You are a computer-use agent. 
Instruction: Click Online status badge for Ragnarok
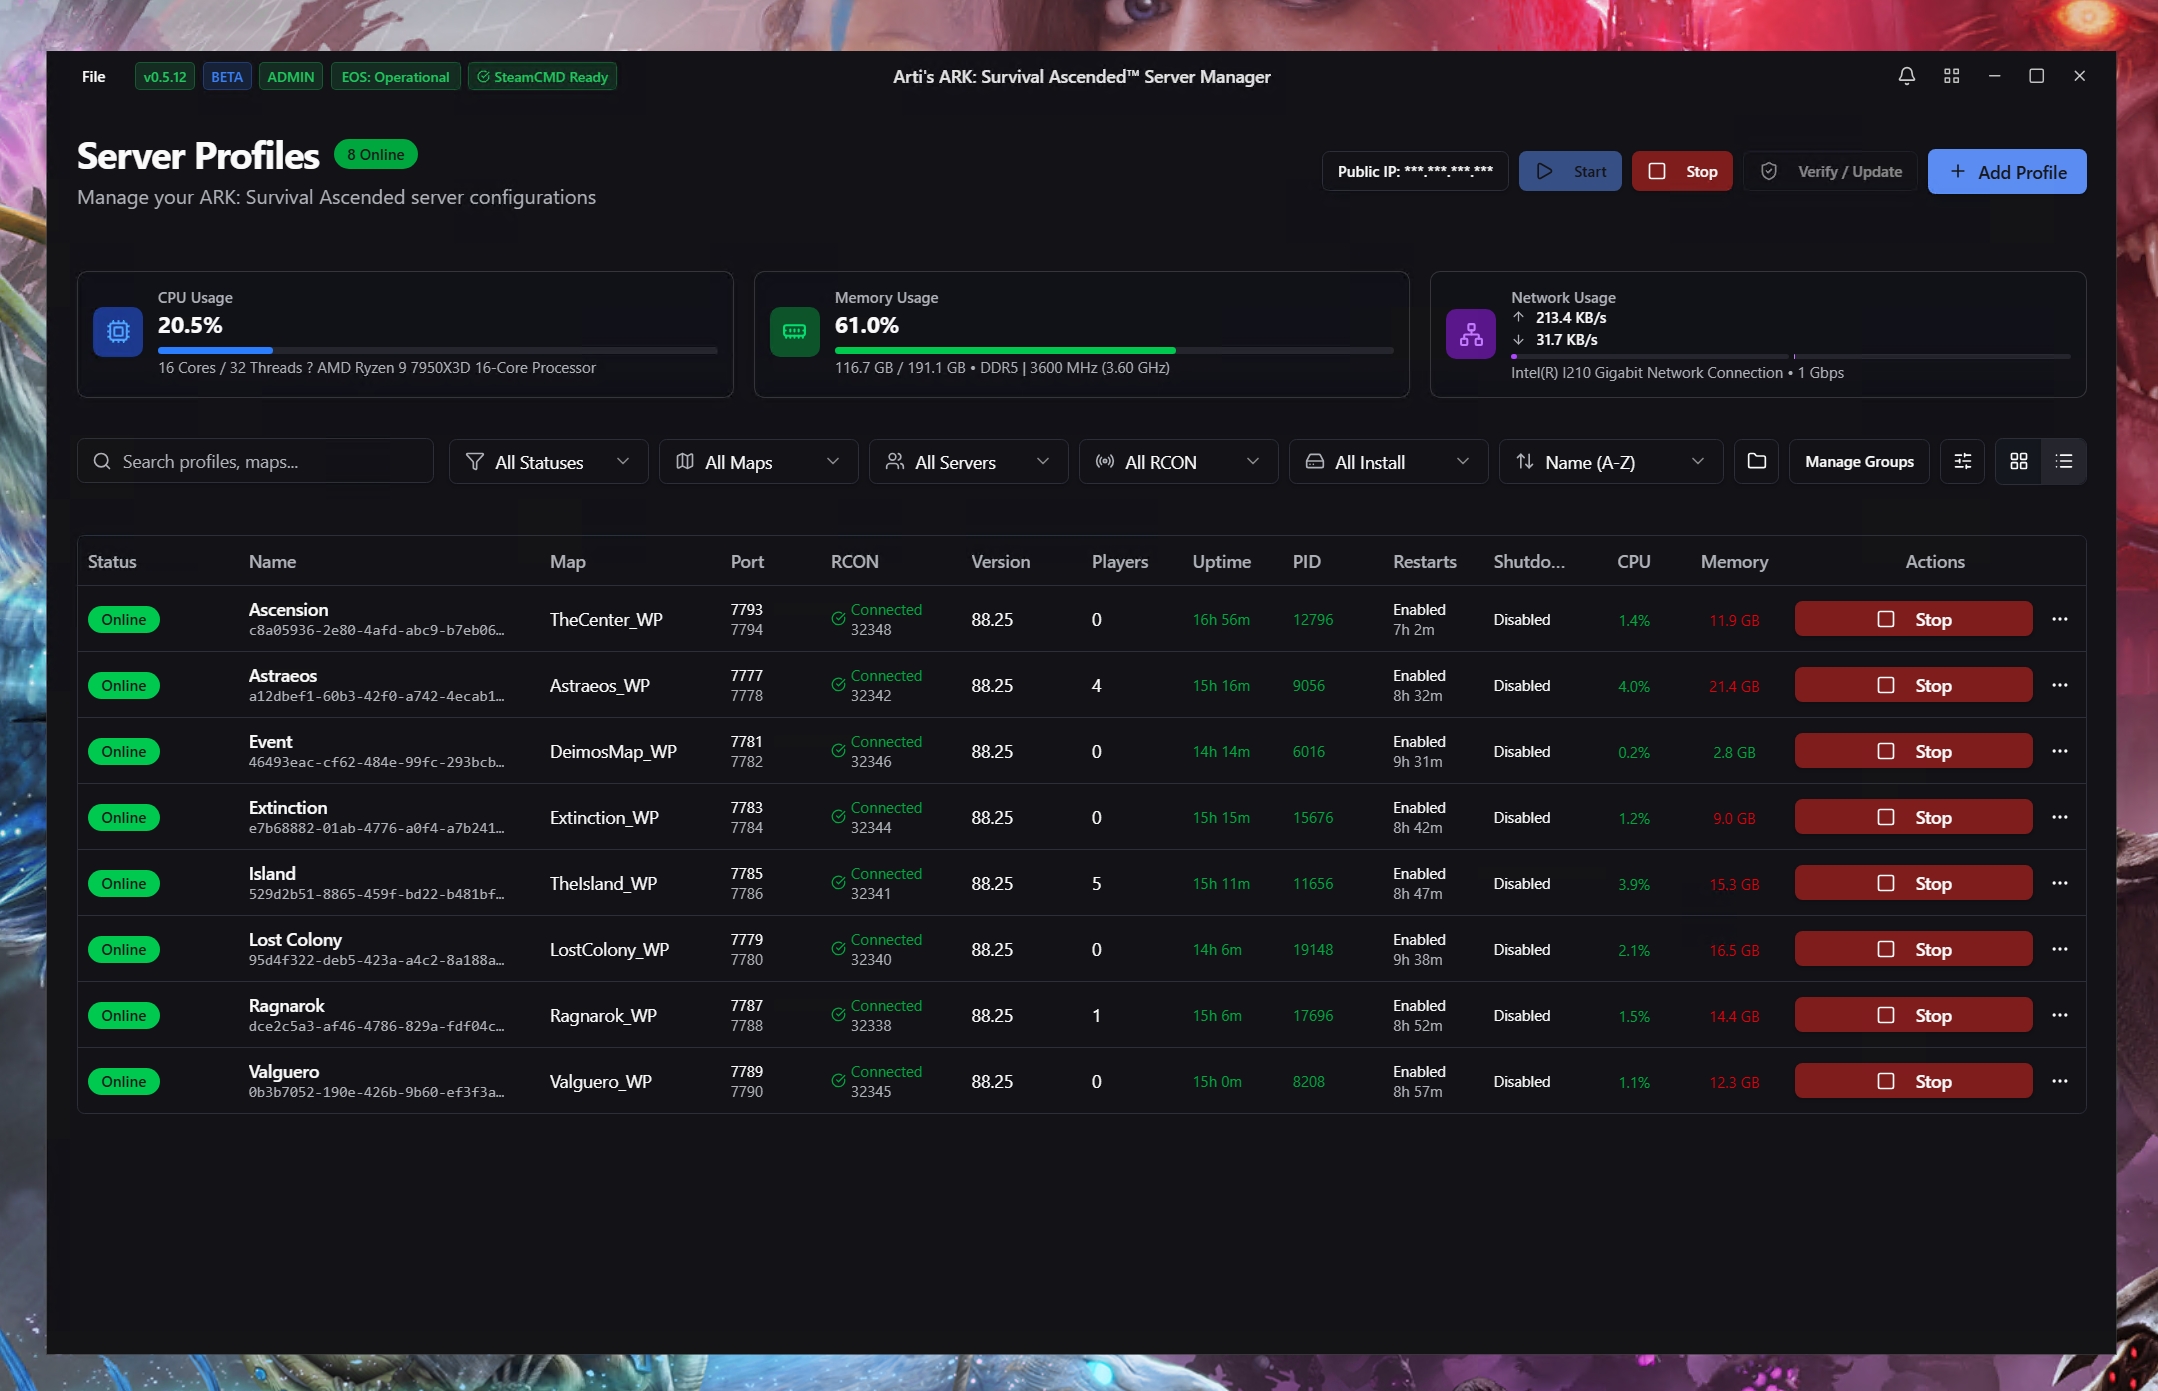coord(124,1015)
